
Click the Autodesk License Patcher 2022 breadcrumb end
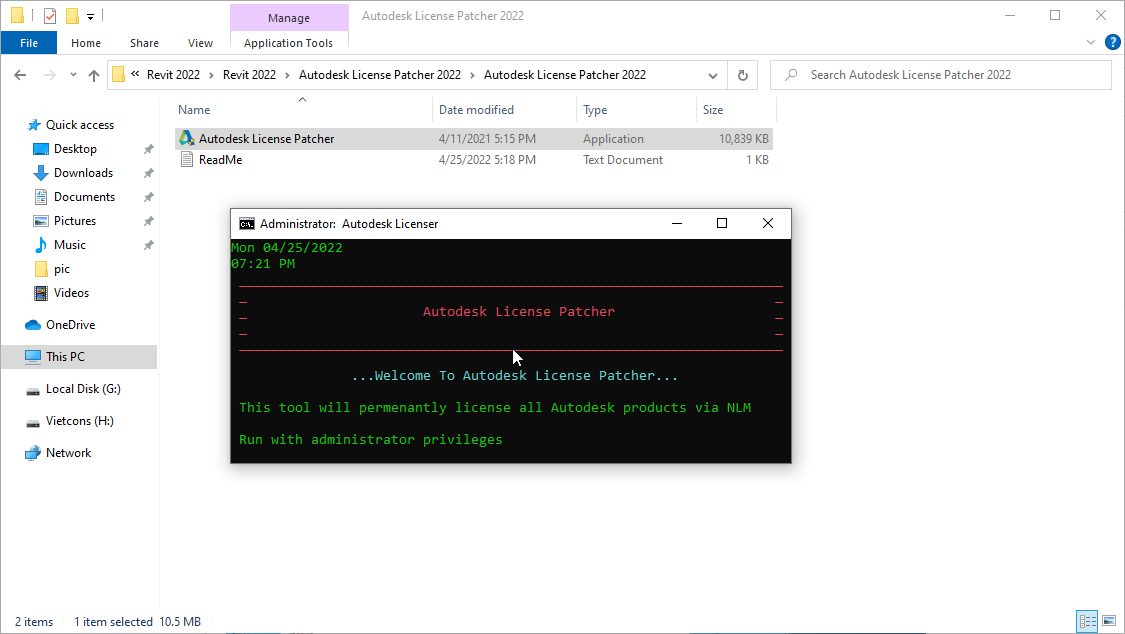pos(565,75)
